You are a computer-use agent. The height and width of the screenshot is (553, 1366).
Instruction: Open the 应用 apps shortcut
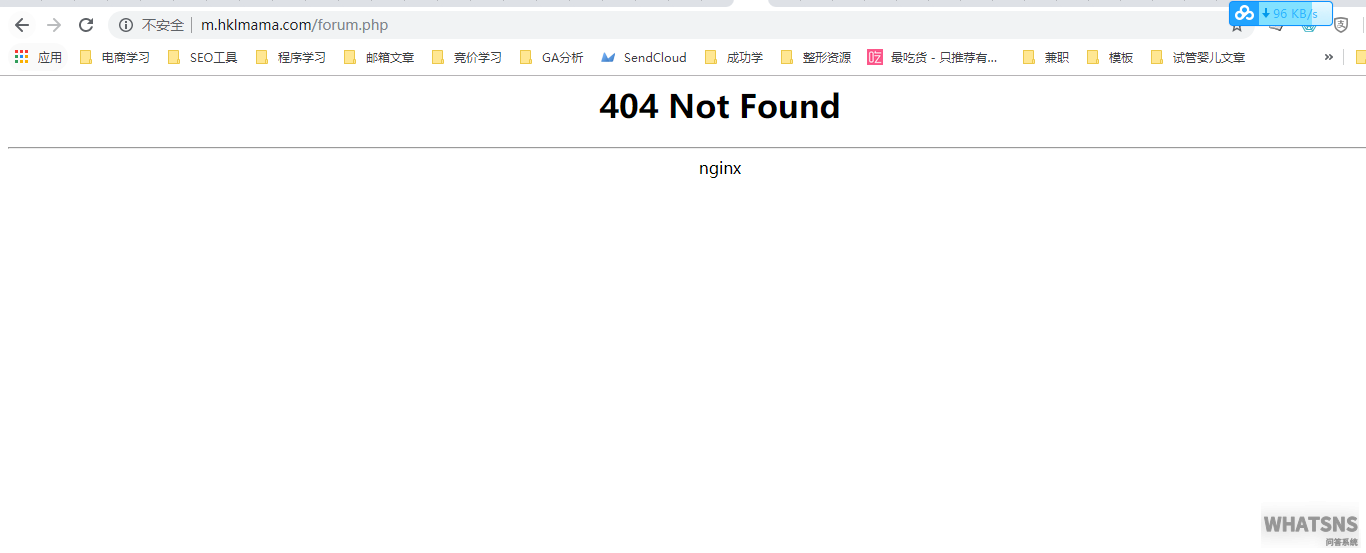[38, 58]
